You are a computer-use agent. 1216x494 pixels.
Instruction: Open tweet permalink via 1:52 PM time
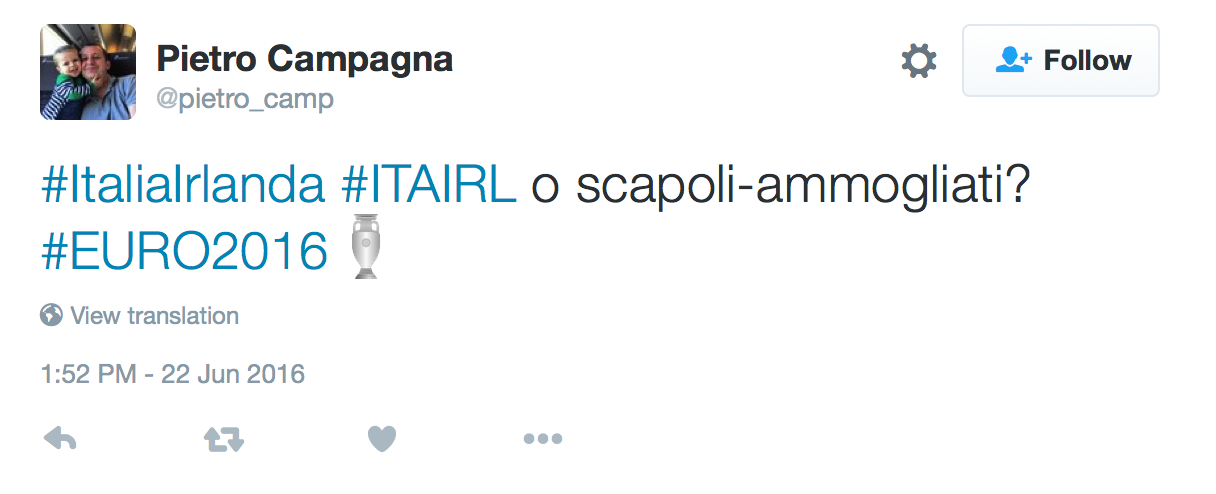pos(89,375)
